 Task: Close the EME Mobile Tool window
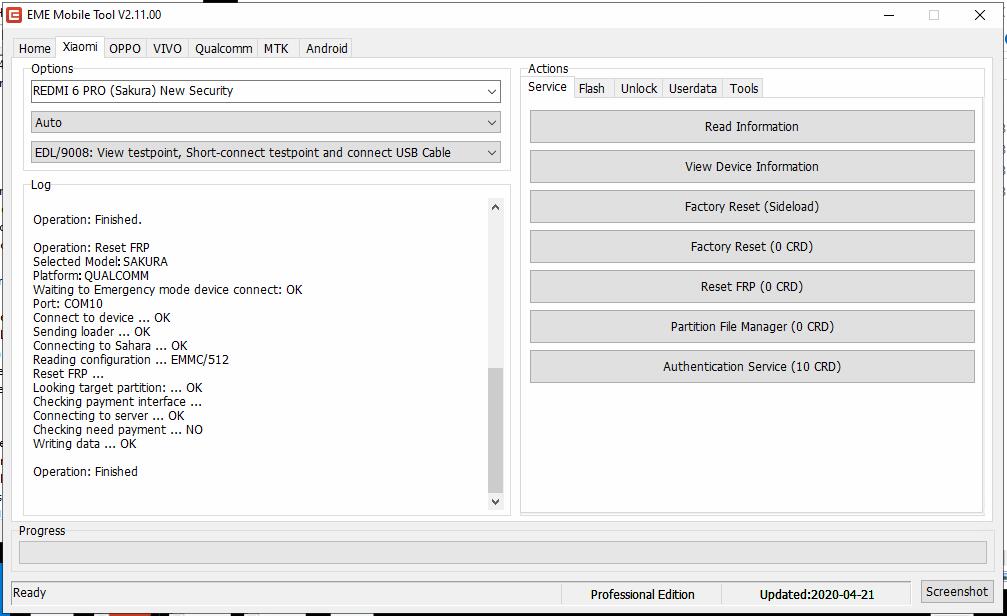coord(979,15)
